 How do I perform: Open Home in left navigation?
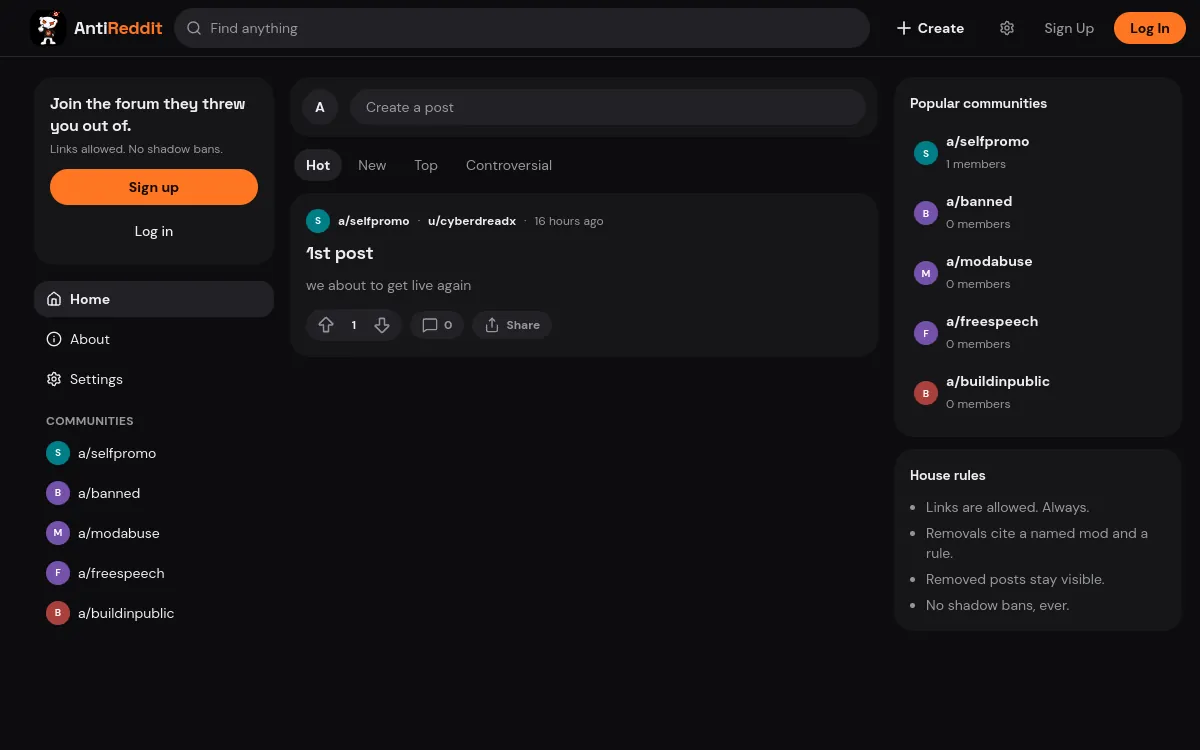[154, 299]
